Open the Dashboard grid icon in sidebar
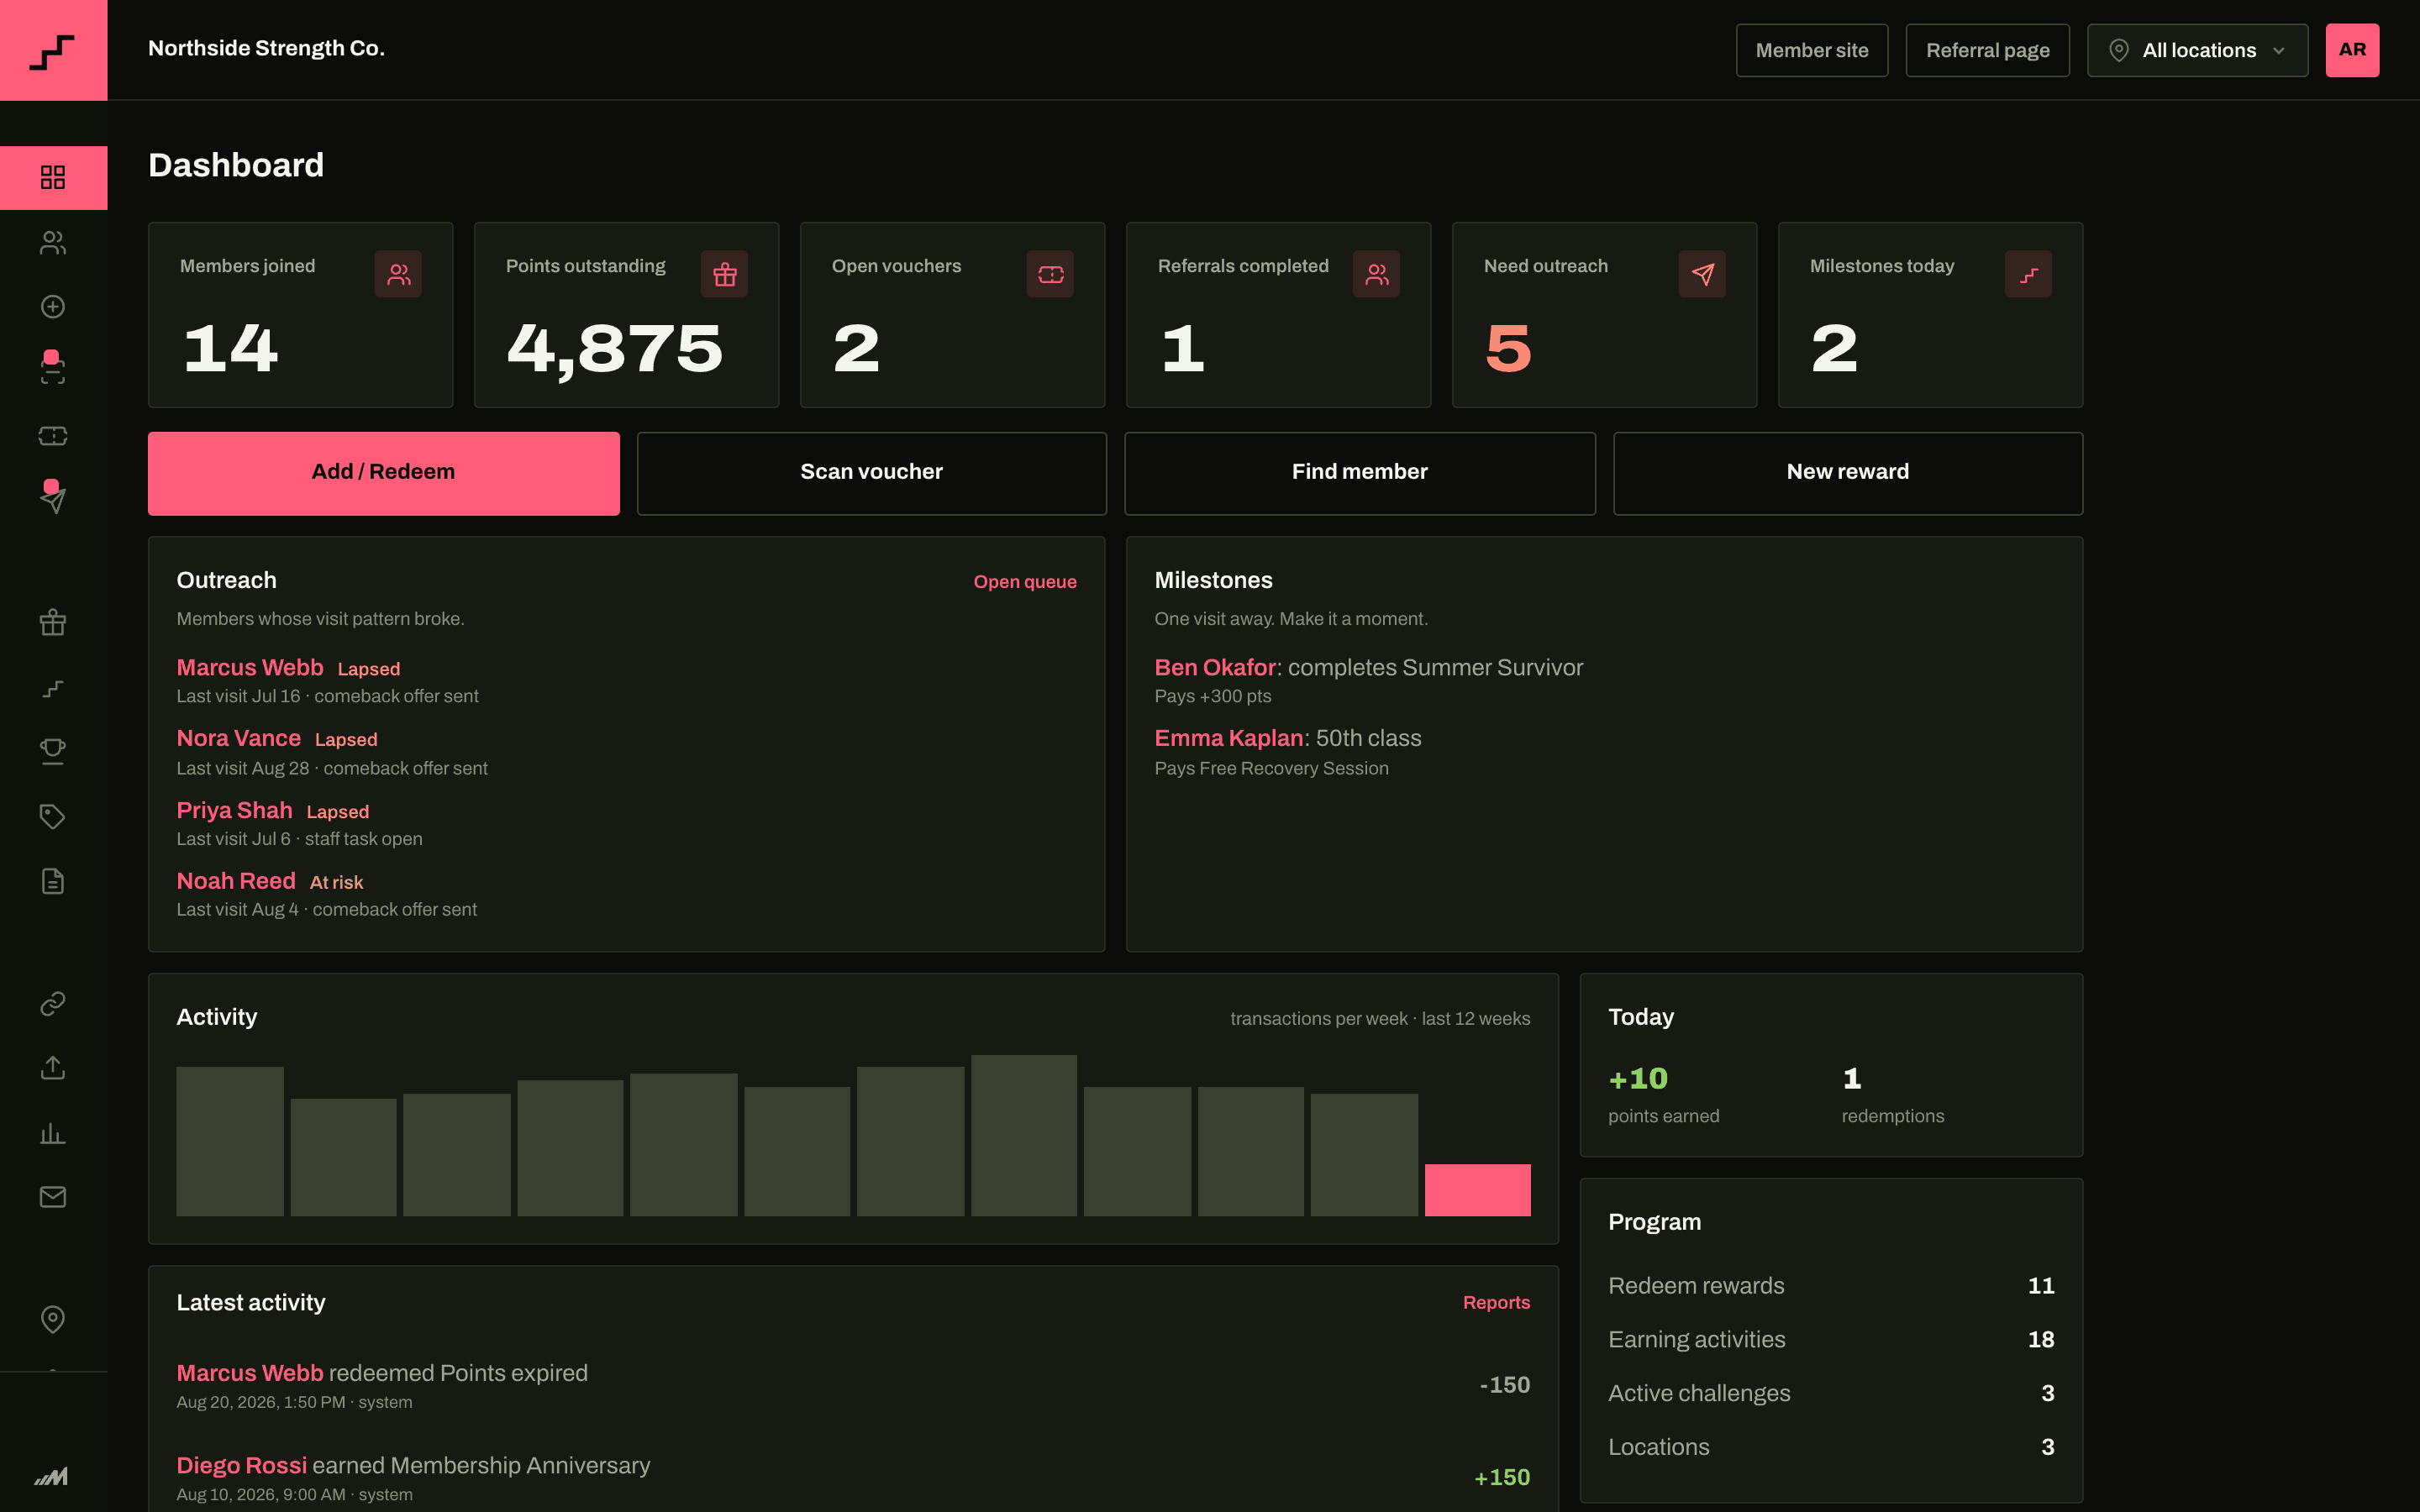 point(53,177)
